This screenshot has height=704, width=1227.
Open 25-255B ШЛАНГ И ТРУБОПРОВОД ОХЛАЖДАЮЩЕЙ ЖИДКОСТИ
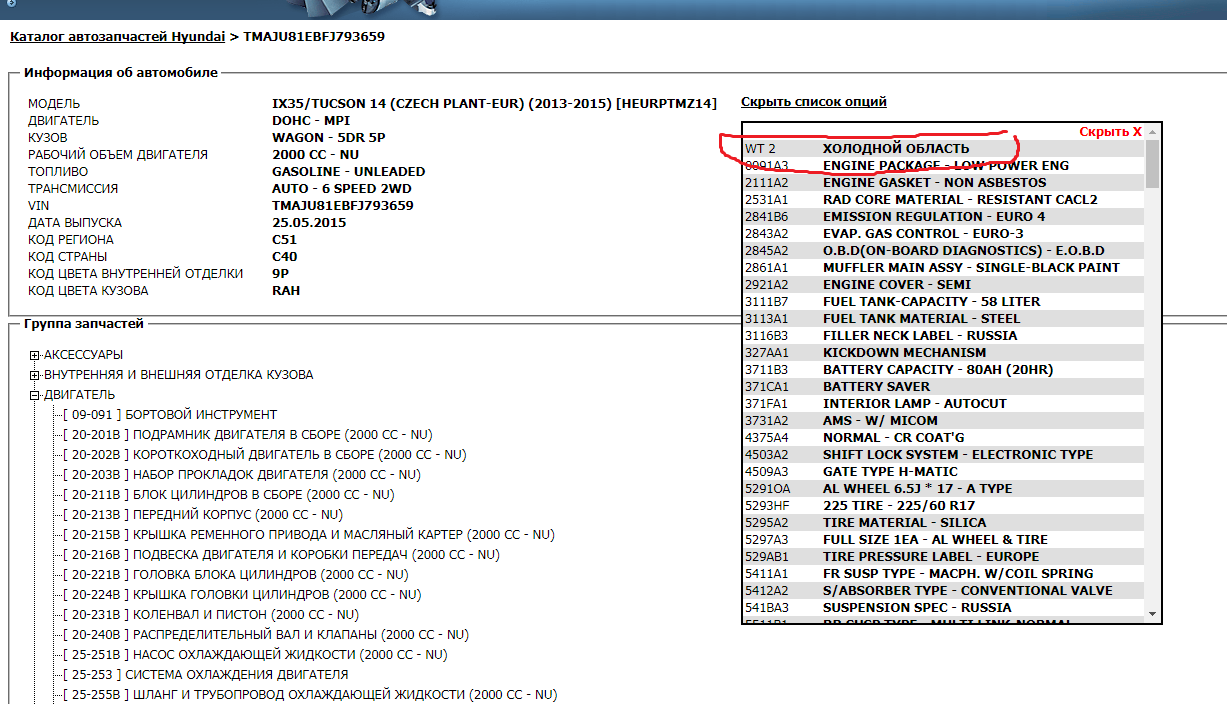coord(310,695)
